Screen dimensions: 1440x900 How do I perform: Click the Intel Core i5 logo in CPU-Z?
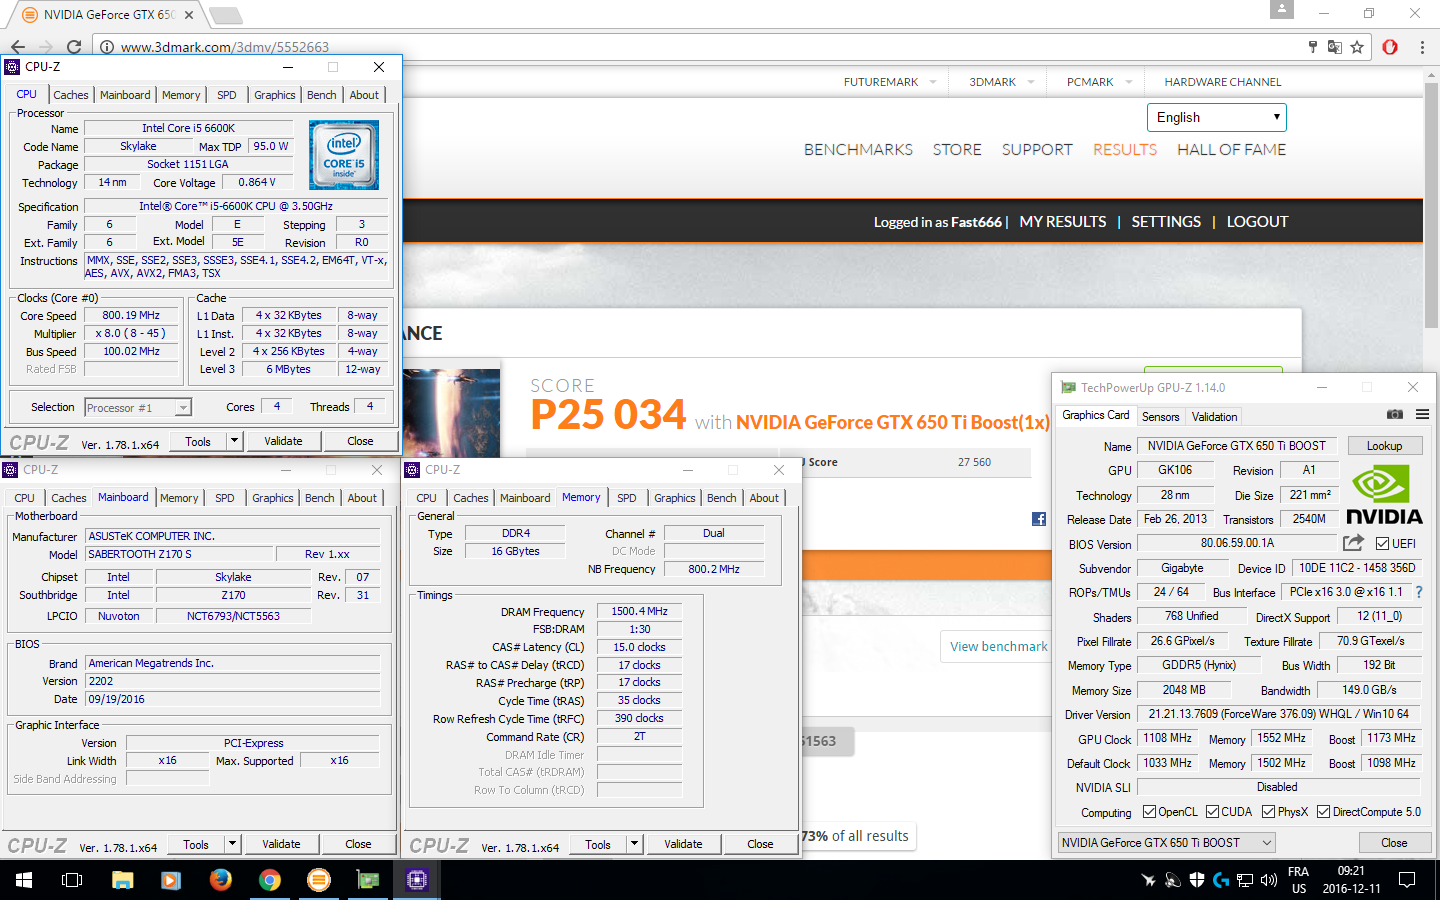[344, 155]
